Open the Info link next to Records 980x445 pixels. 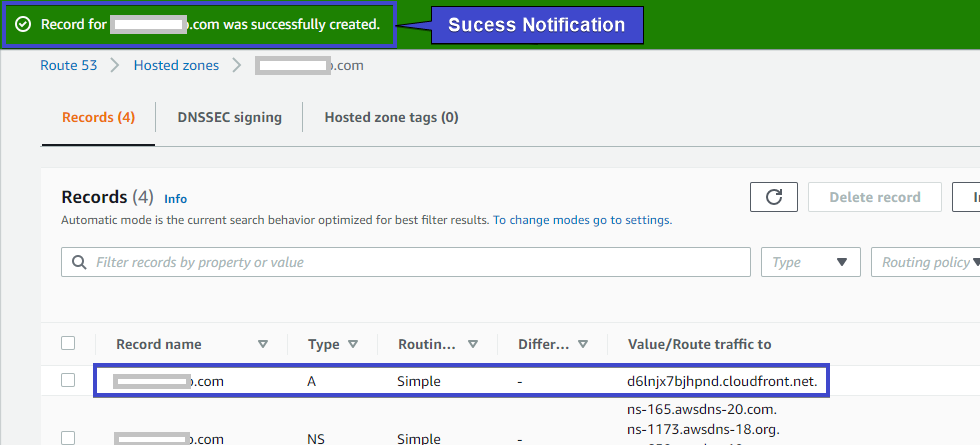176,199
